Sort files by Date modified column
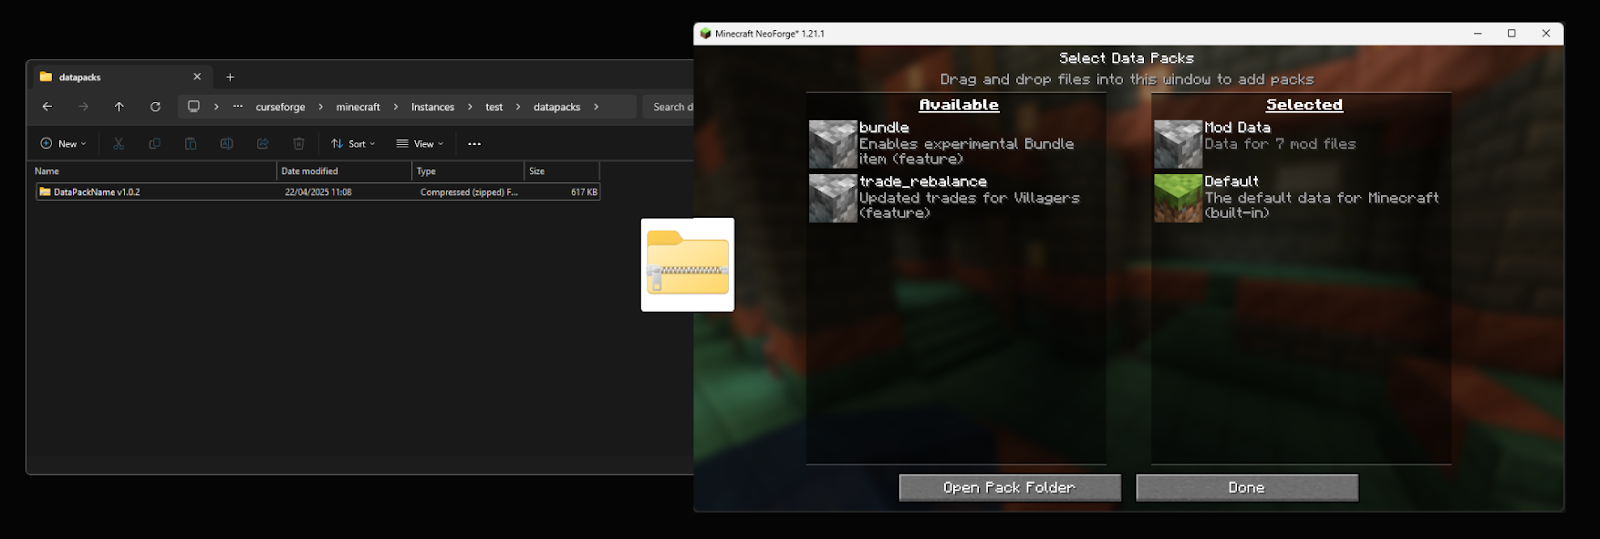 pyautogui.click(x=344, y=171)
